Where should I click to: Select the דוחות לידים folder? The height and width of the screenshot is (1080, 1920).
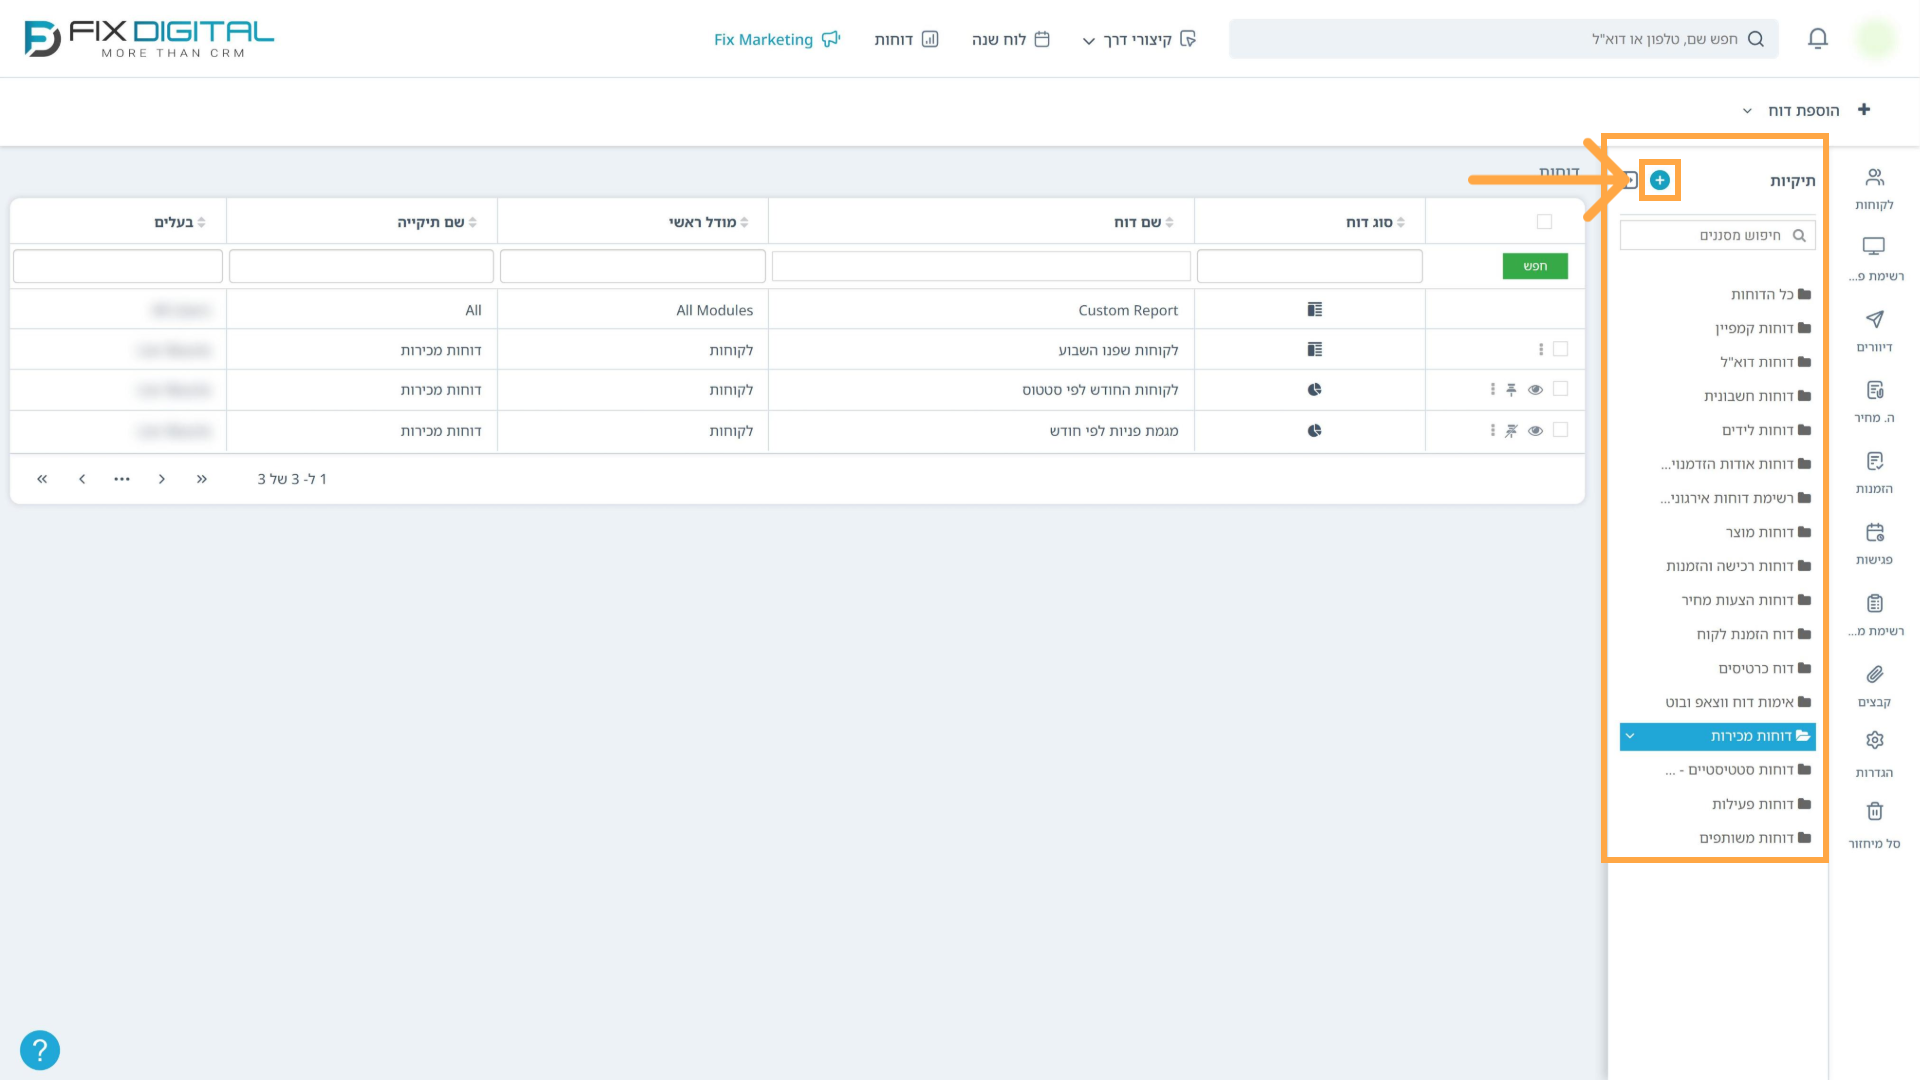1766,430
